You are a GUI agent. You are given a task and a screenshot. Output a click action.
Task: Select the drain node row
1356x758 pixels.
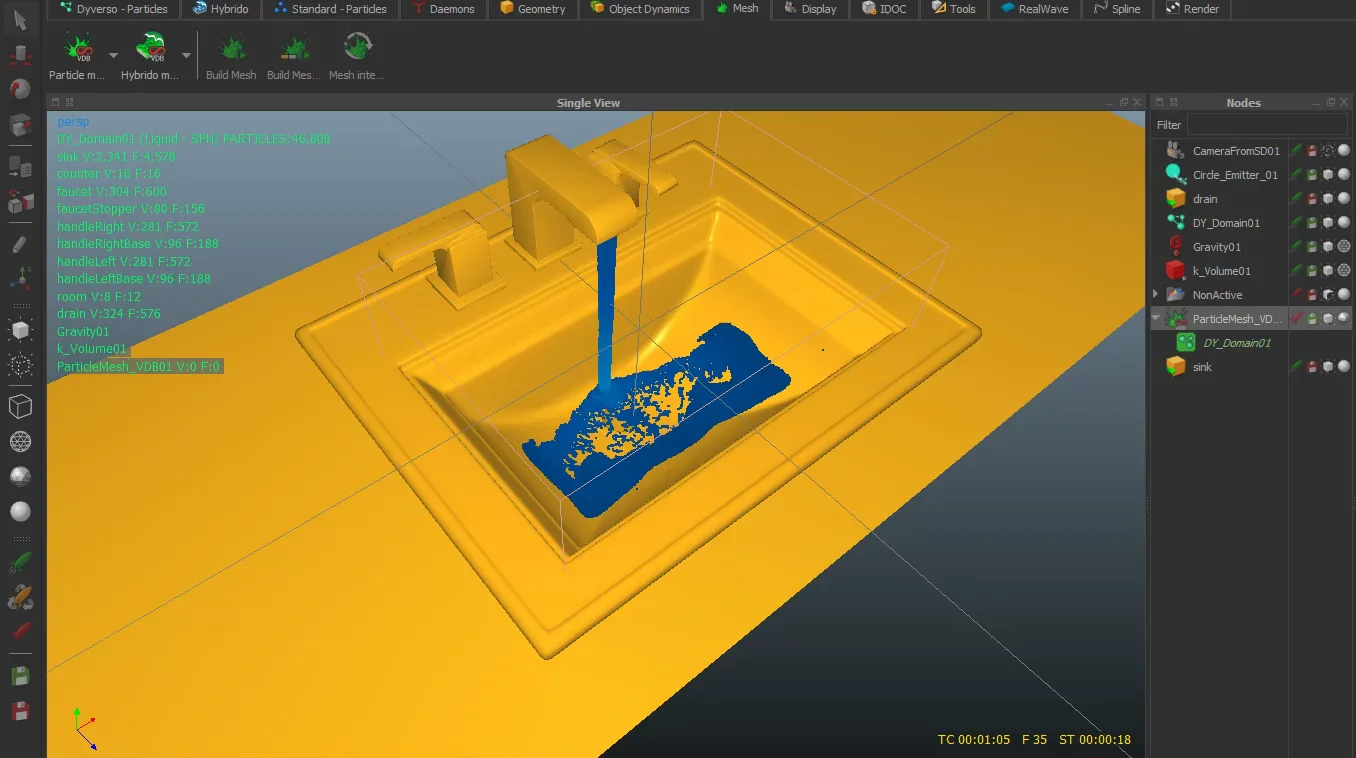click(1253, 198)
